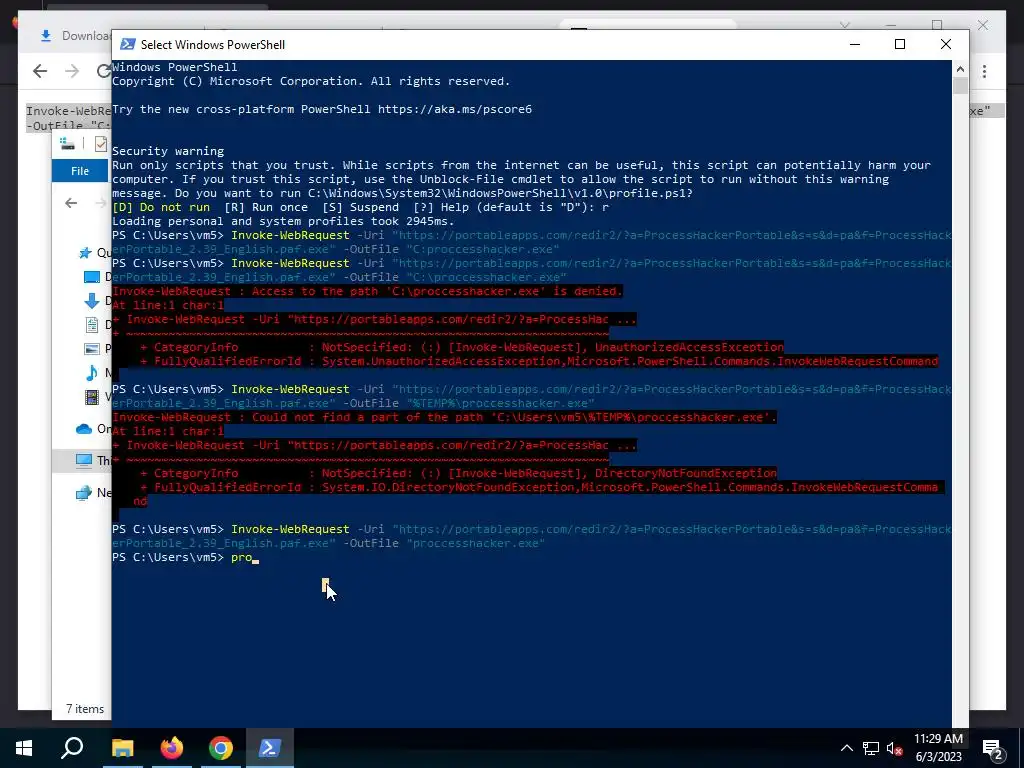Click '7 items' Explorer status text
Image resolution: width=1024 pixels, height=768 pixels.
point(85,709)
